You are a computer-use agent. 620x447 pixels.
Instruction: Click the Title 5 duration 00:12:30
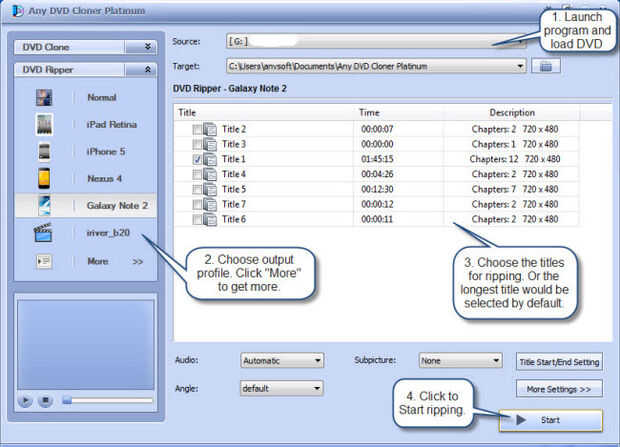click(377, 189)
